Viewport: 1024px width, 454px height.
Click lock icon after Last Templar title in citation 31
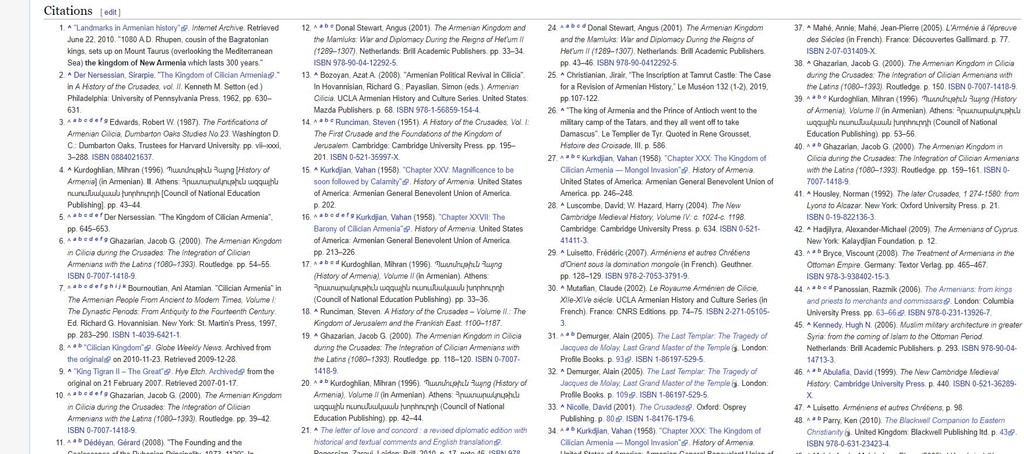point(734,348)
